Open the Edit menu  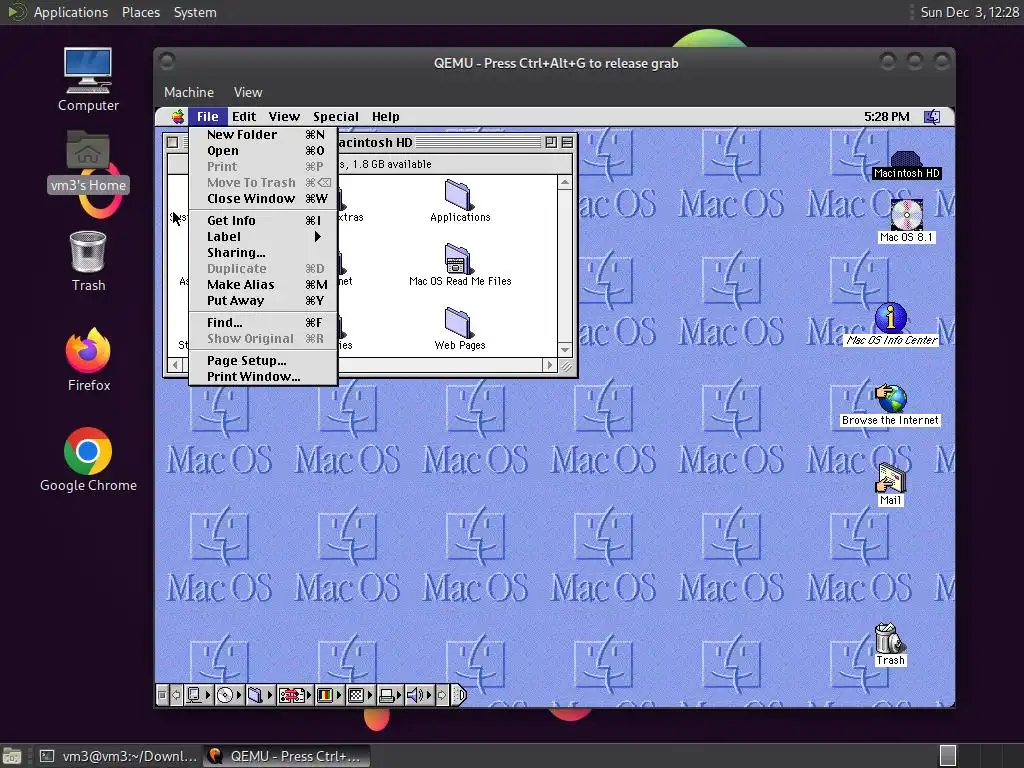pyautogui.click(x=244, y=116)
